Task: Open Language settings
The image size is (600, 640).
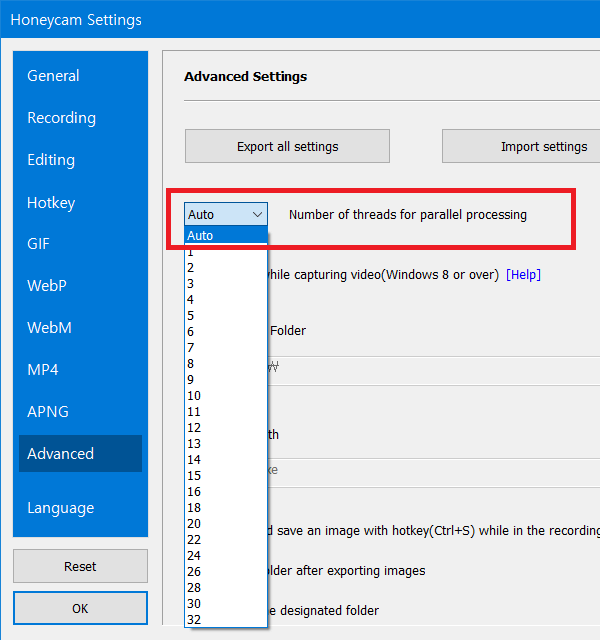Action: pyautogui.click(x=61, y=508)
